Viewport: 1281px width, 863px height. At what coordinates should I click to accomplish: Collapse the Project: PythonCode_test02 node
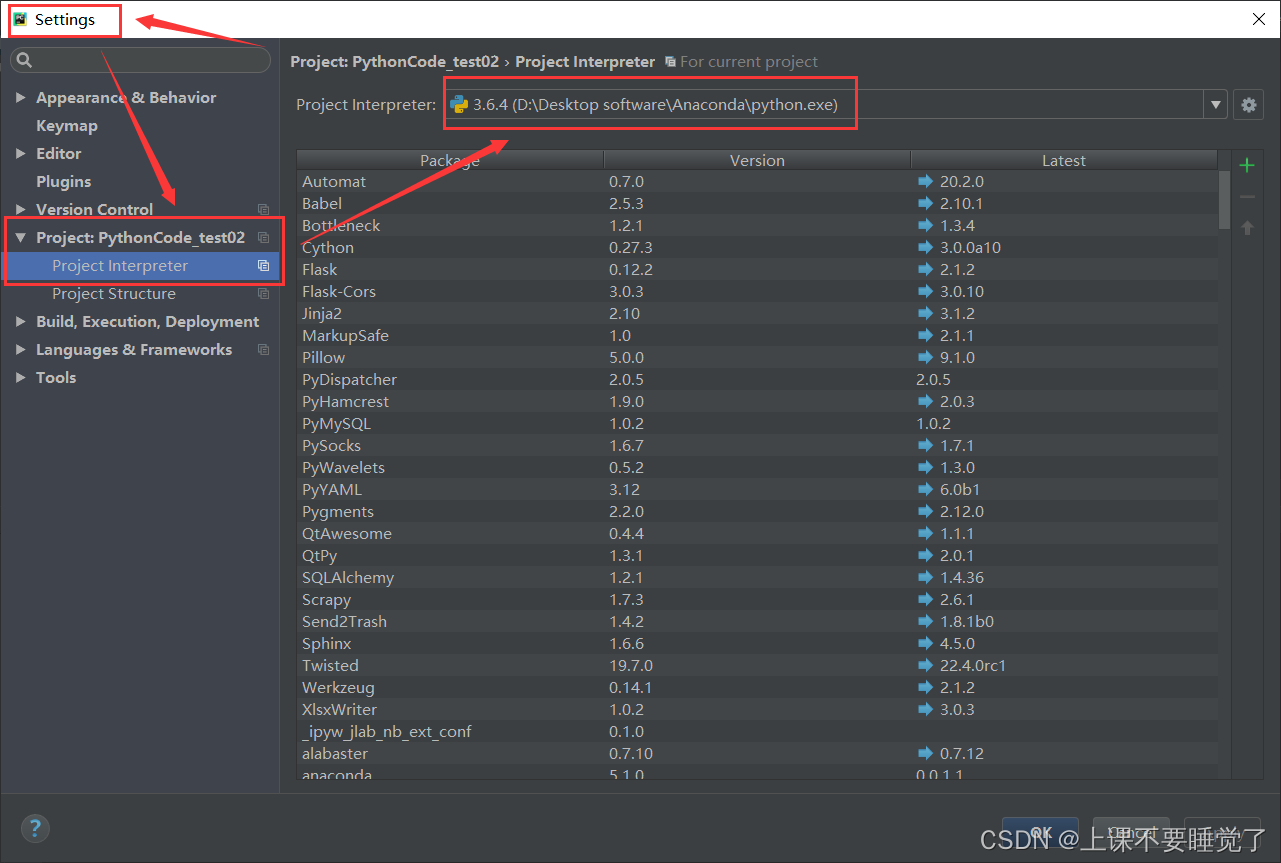tap(21, 238)
